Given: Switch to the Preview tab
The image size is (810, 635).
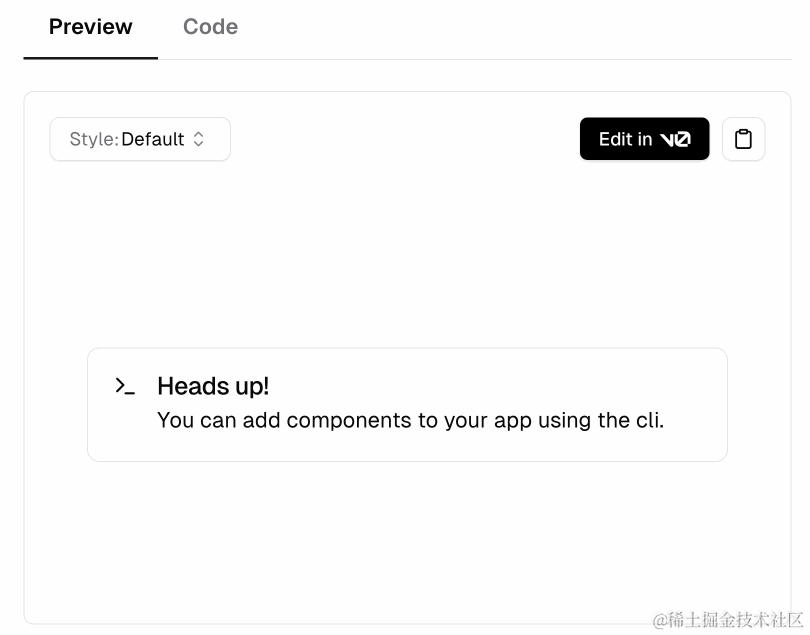Looking at the screenshot, I should point(90,27).
